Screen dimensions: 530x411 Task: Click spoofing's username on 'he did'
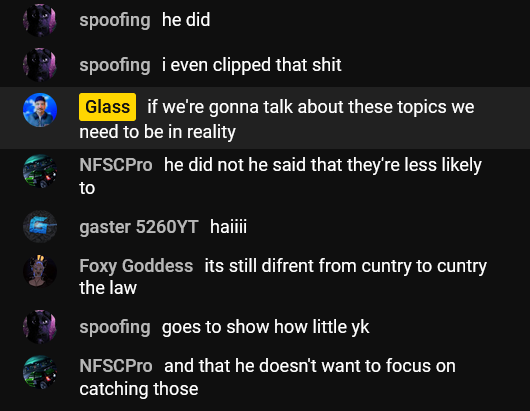(x=115, y=20)
